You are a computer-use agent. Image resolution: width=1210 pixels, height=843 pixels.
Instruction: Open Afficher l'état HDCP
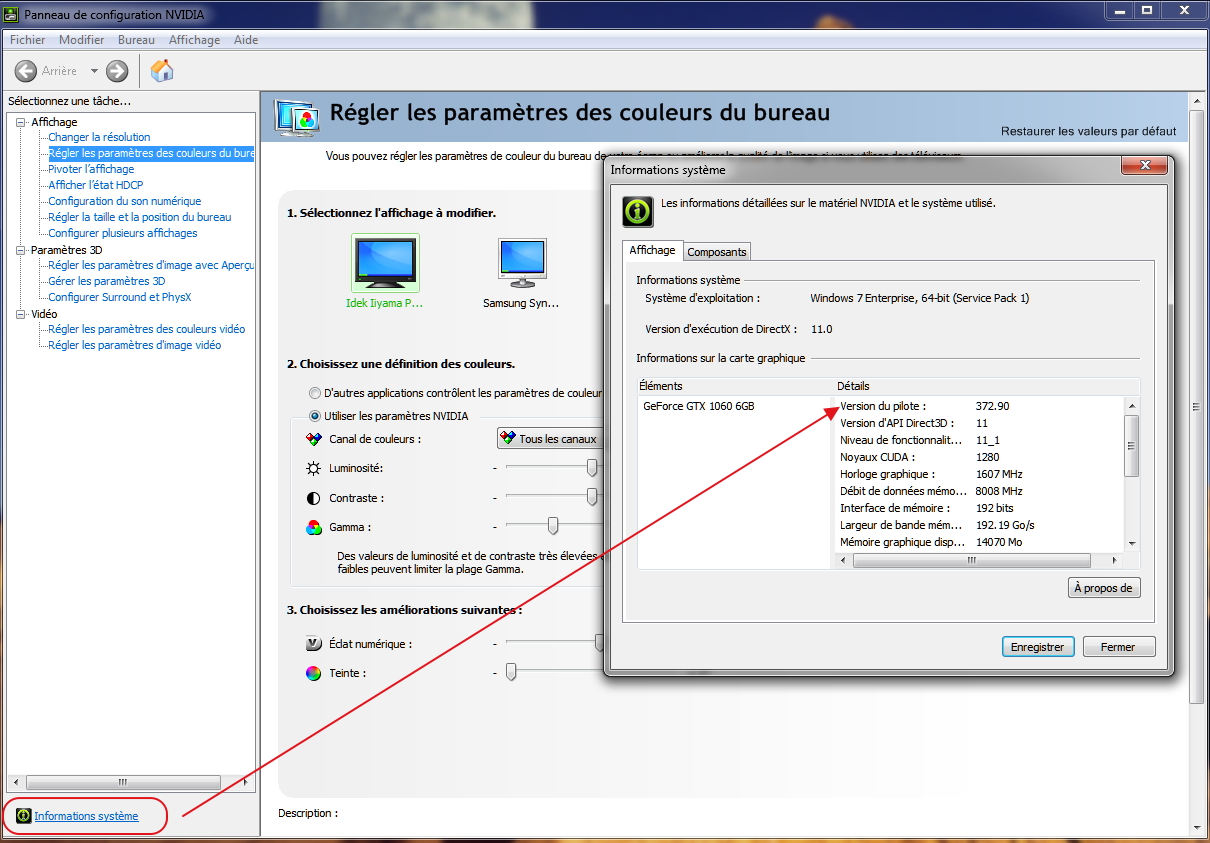(96, 185)
